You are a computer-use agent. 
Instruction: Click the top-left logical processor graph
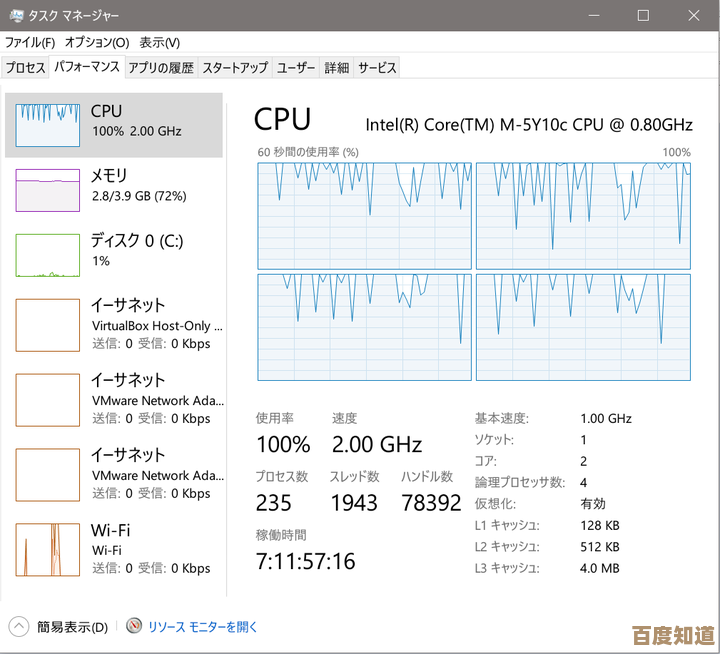tap(365, 216)
